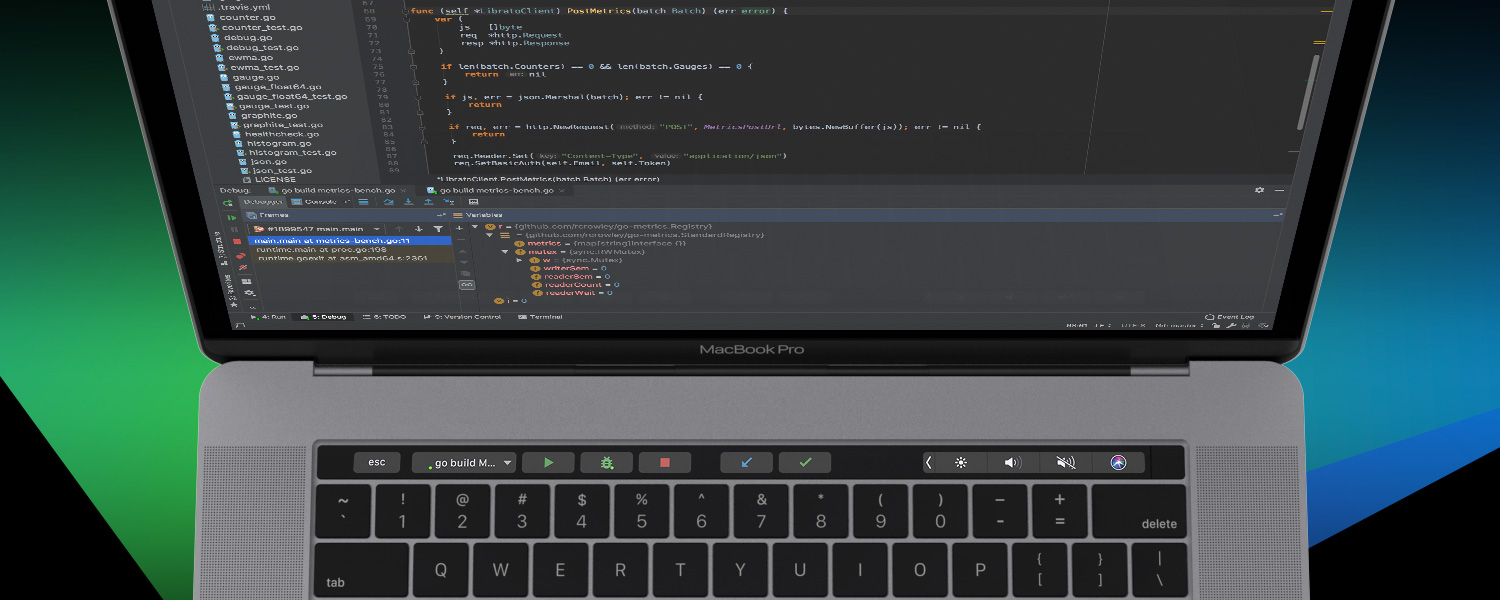The width and height of the screenshot is (1500, 600).
Task: Open Debug panel settings gear at right
Action: (1259, 190)
